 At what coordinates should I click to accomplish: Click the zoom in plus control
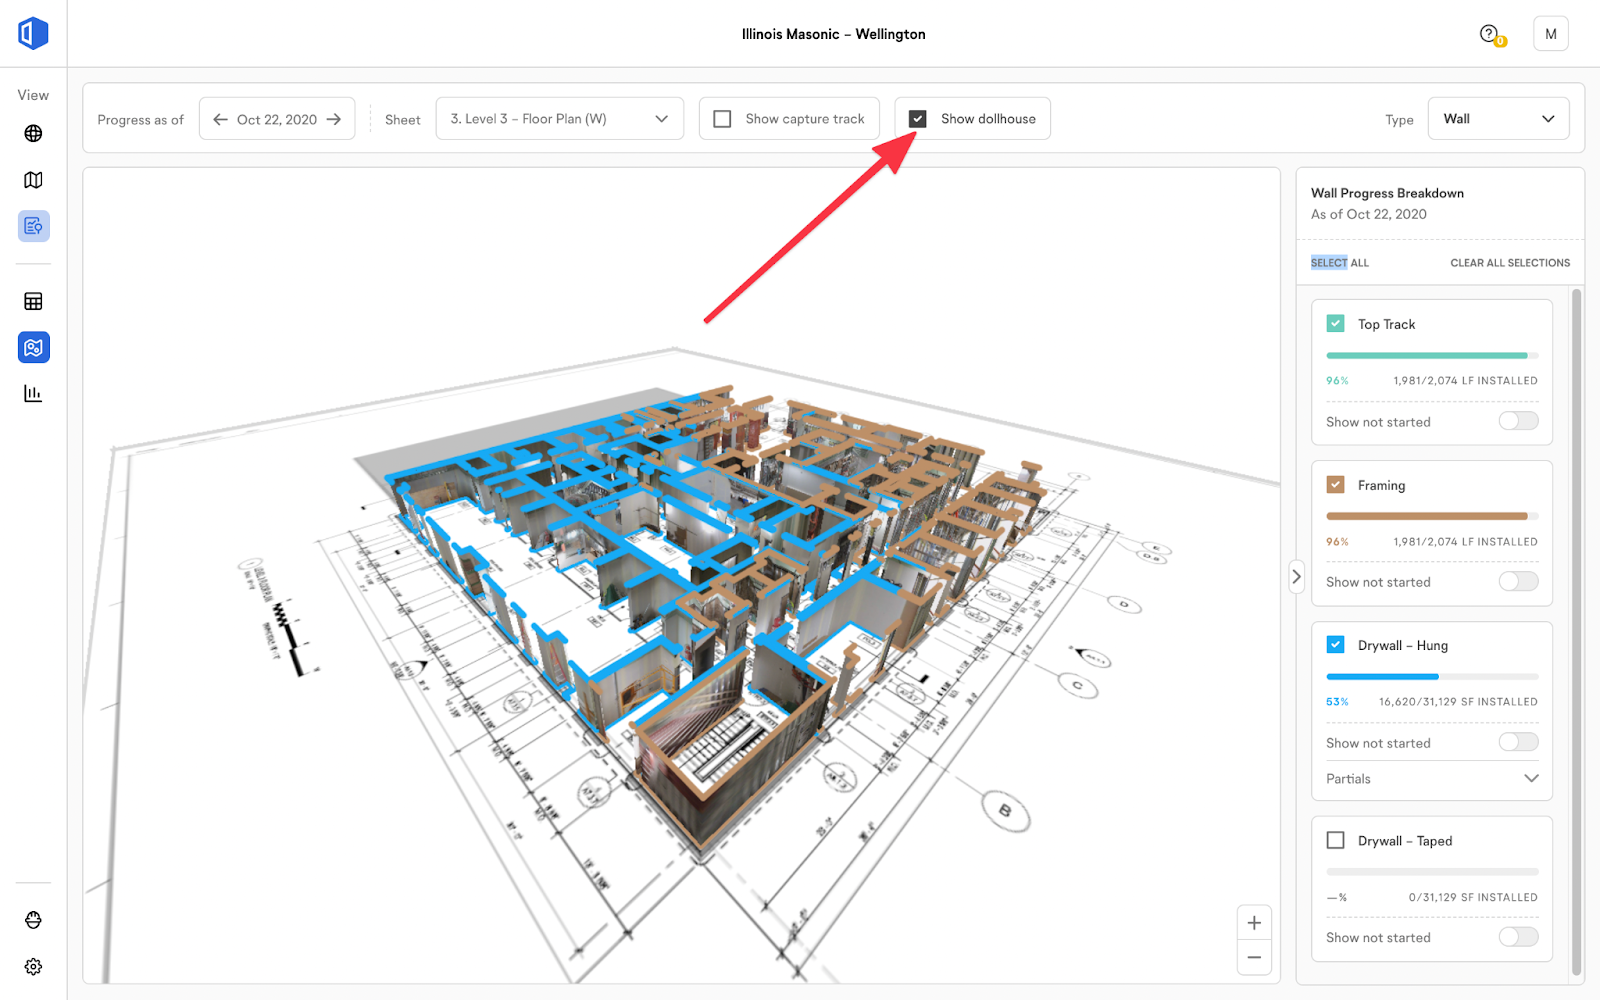(x=1254, y=922)
